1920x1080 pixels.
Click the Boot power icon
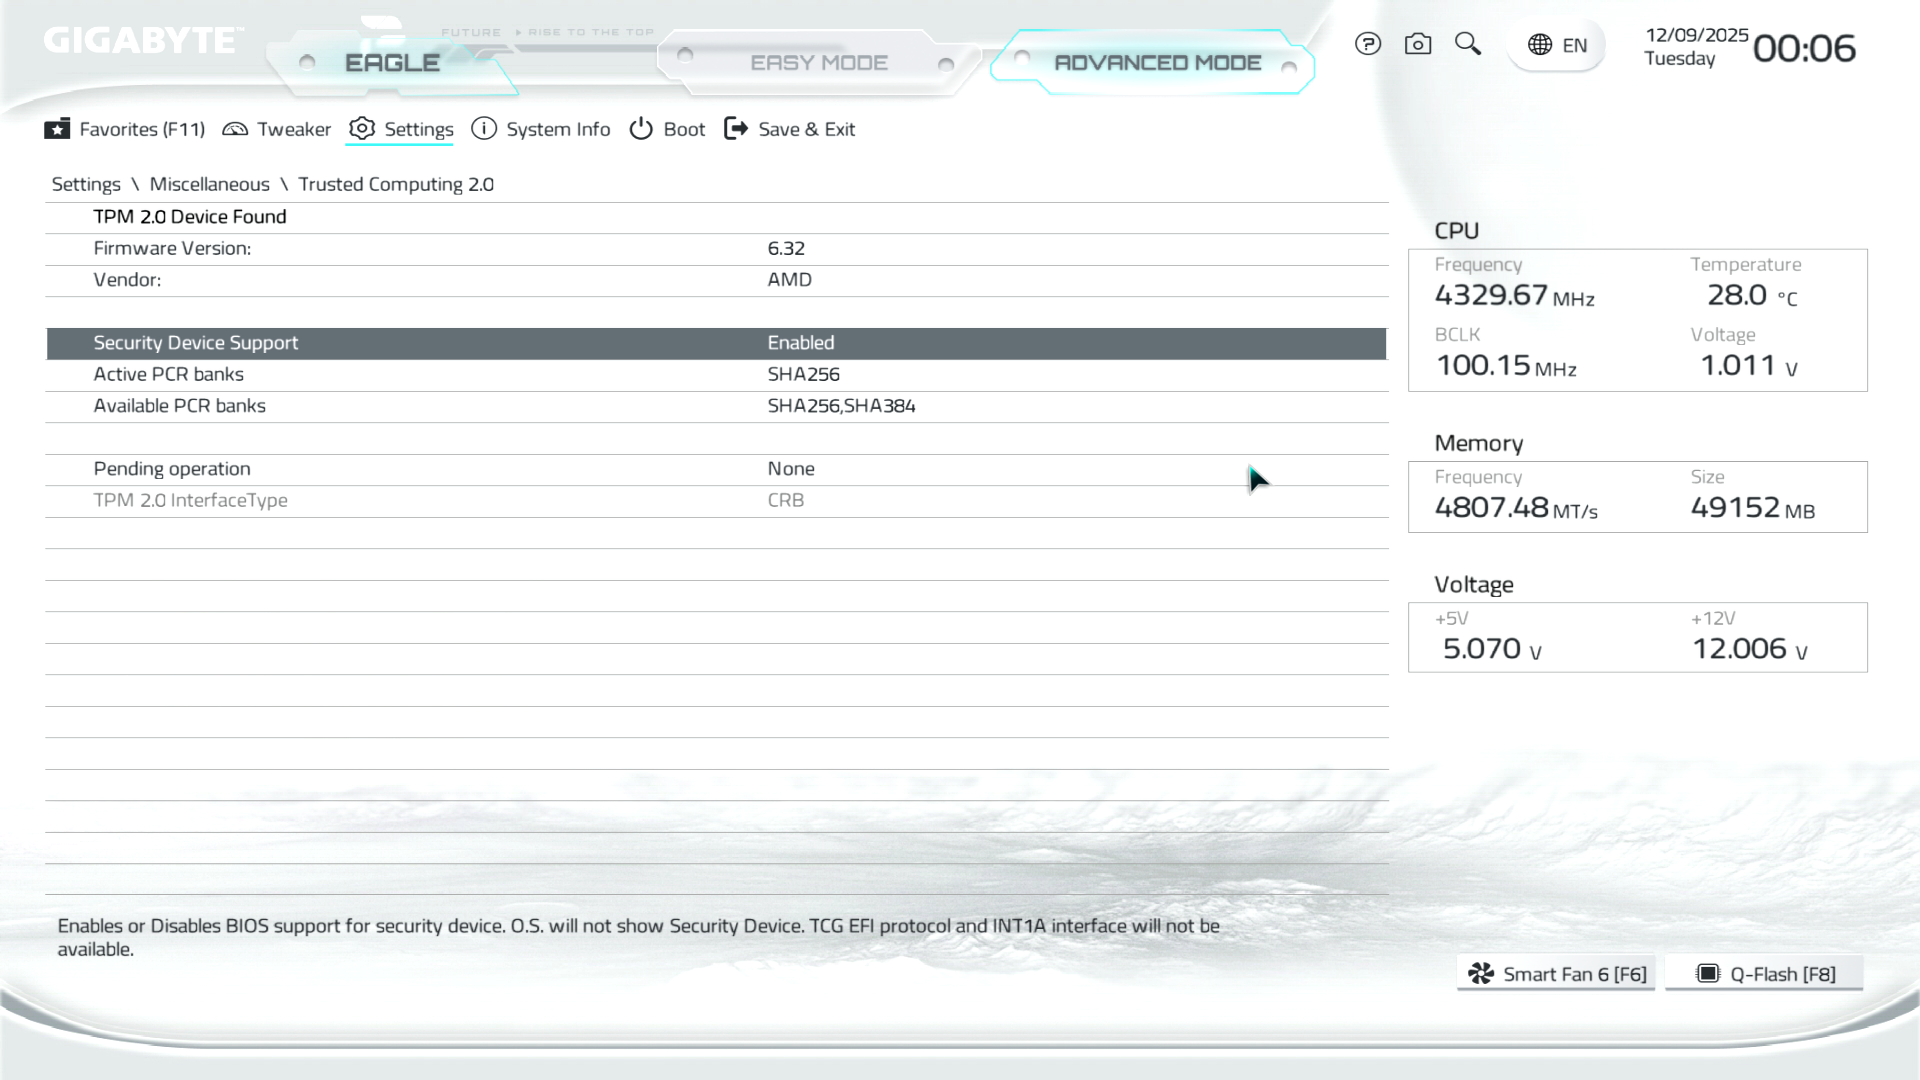click(641, 129)
